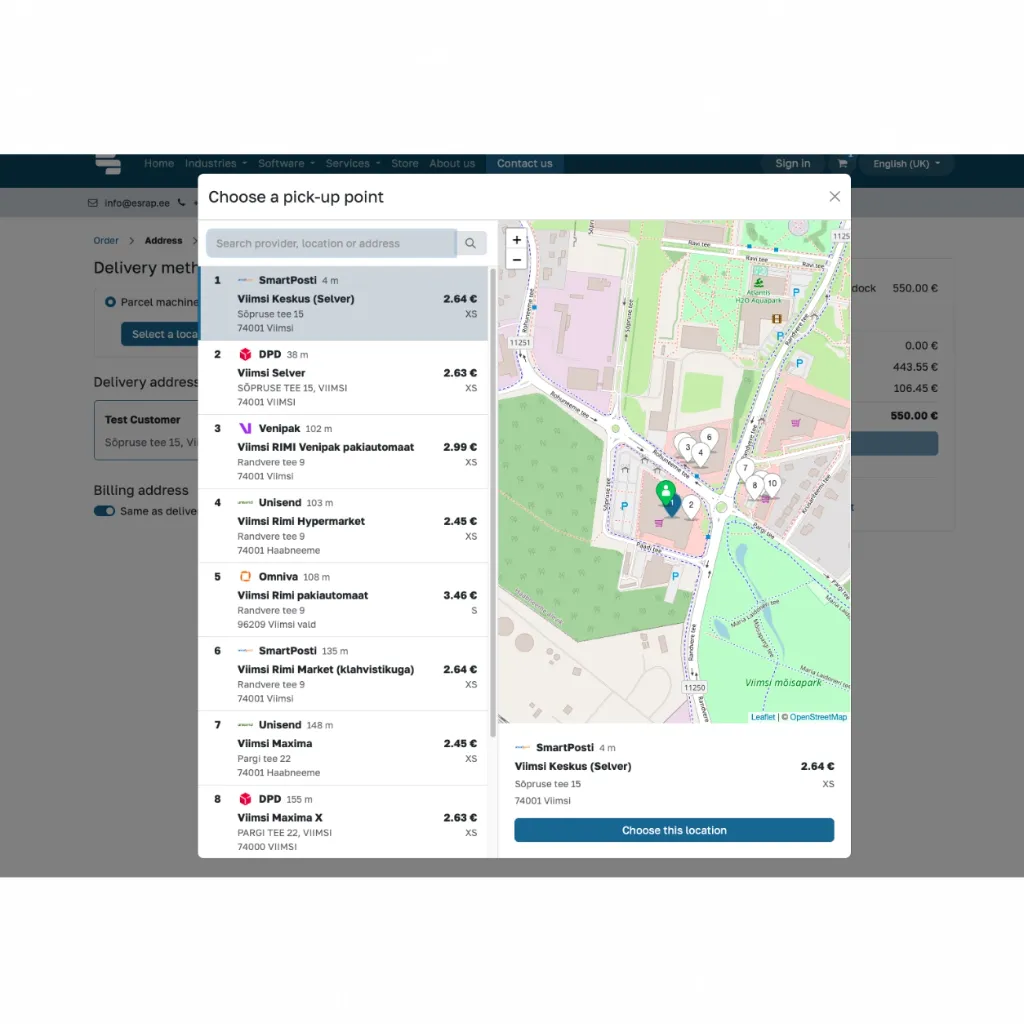The width and height of the screenshot is (1024, 1024).
Task: Click the search magnifier icon button
Action: click(470, 243)
